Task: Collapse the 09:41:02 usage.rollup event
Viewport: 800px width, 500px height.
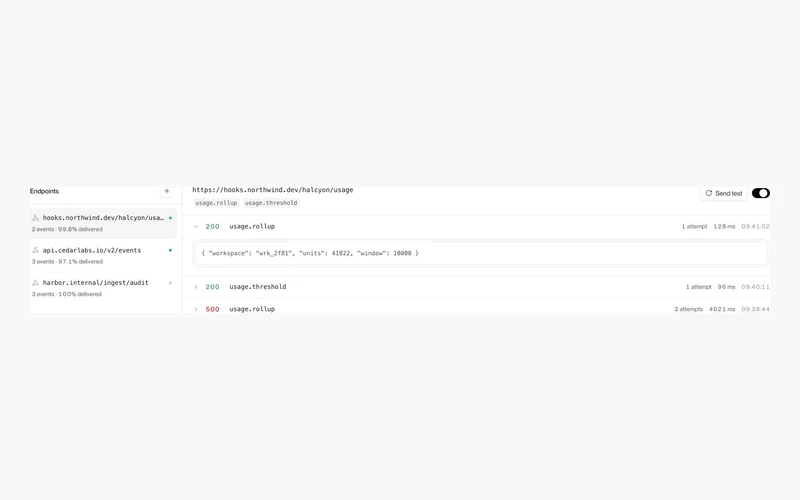Action: click(196, 227)
